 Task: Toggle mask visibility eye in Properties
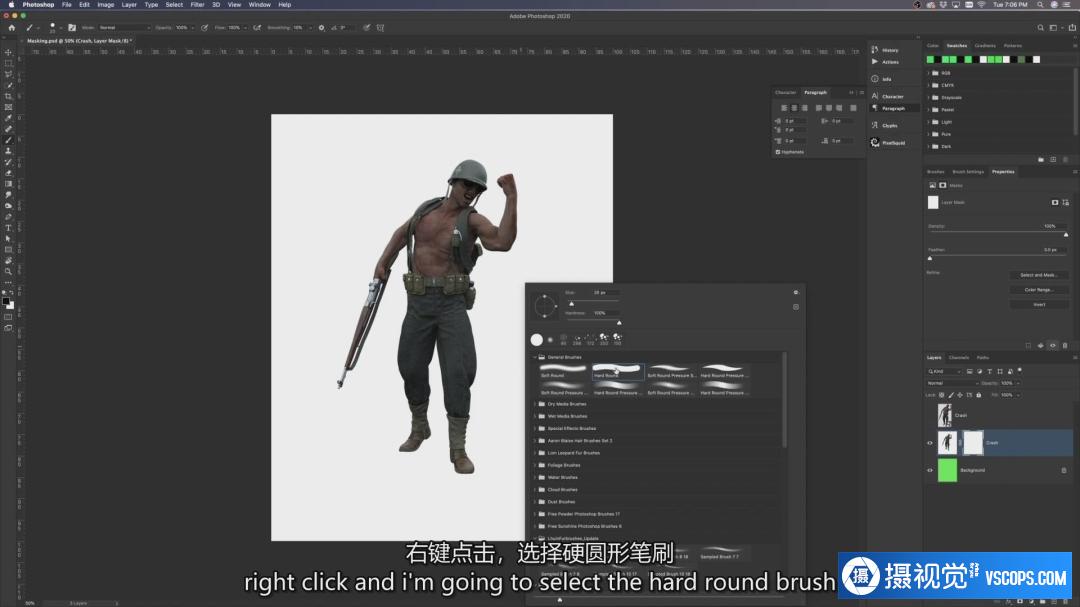click(1052, 346)
